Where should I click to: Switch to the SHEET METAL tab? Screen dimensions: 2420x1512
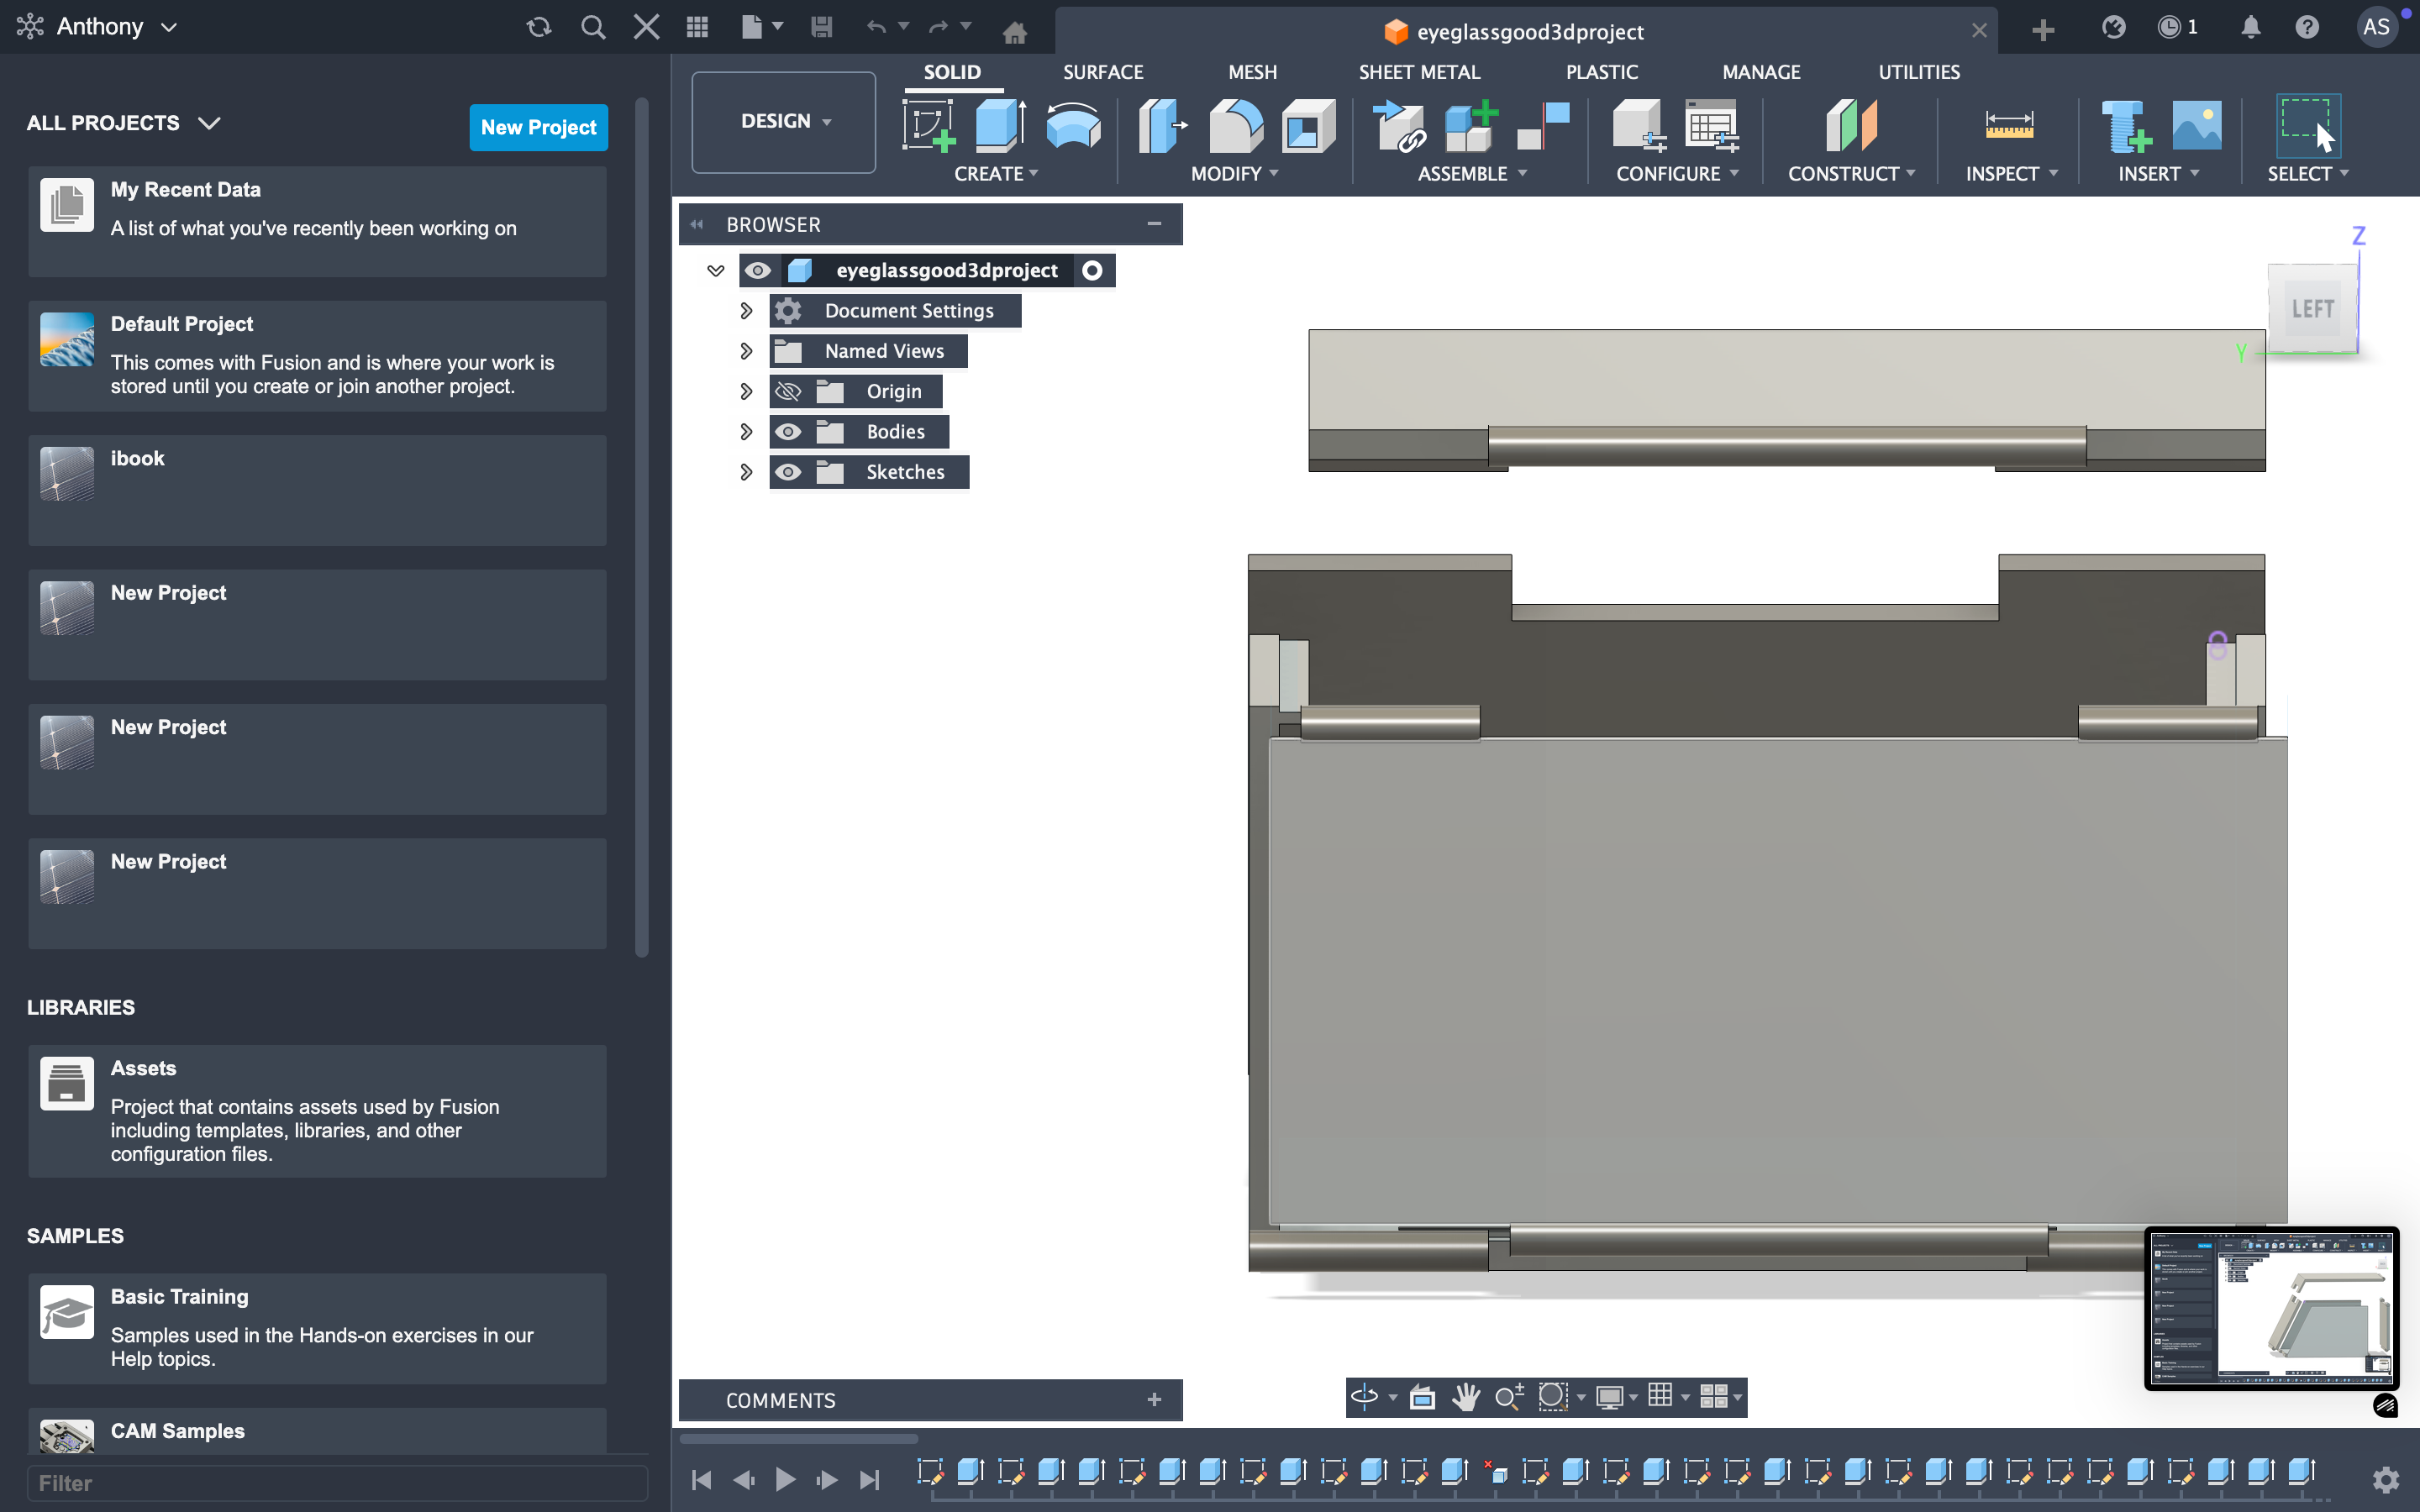(1418, 72)
